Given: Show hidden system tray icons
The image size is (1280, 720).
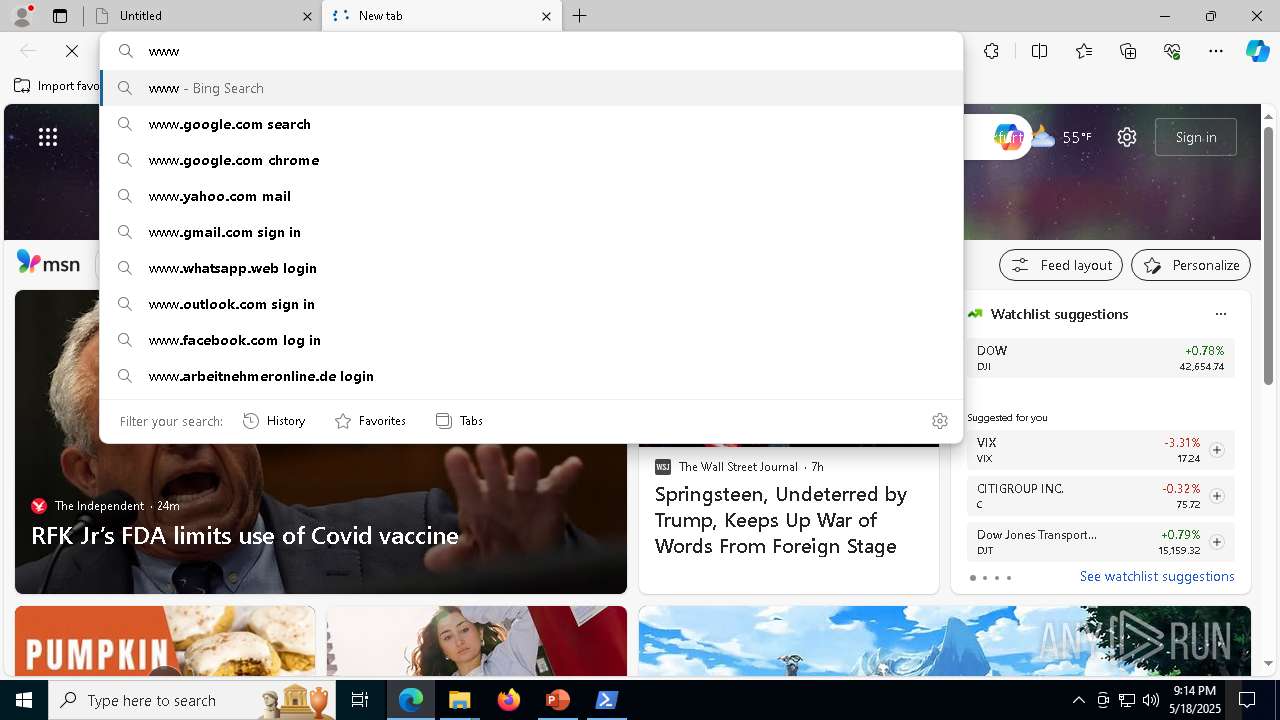Looking at the screenshot, I should (1078, 700).
